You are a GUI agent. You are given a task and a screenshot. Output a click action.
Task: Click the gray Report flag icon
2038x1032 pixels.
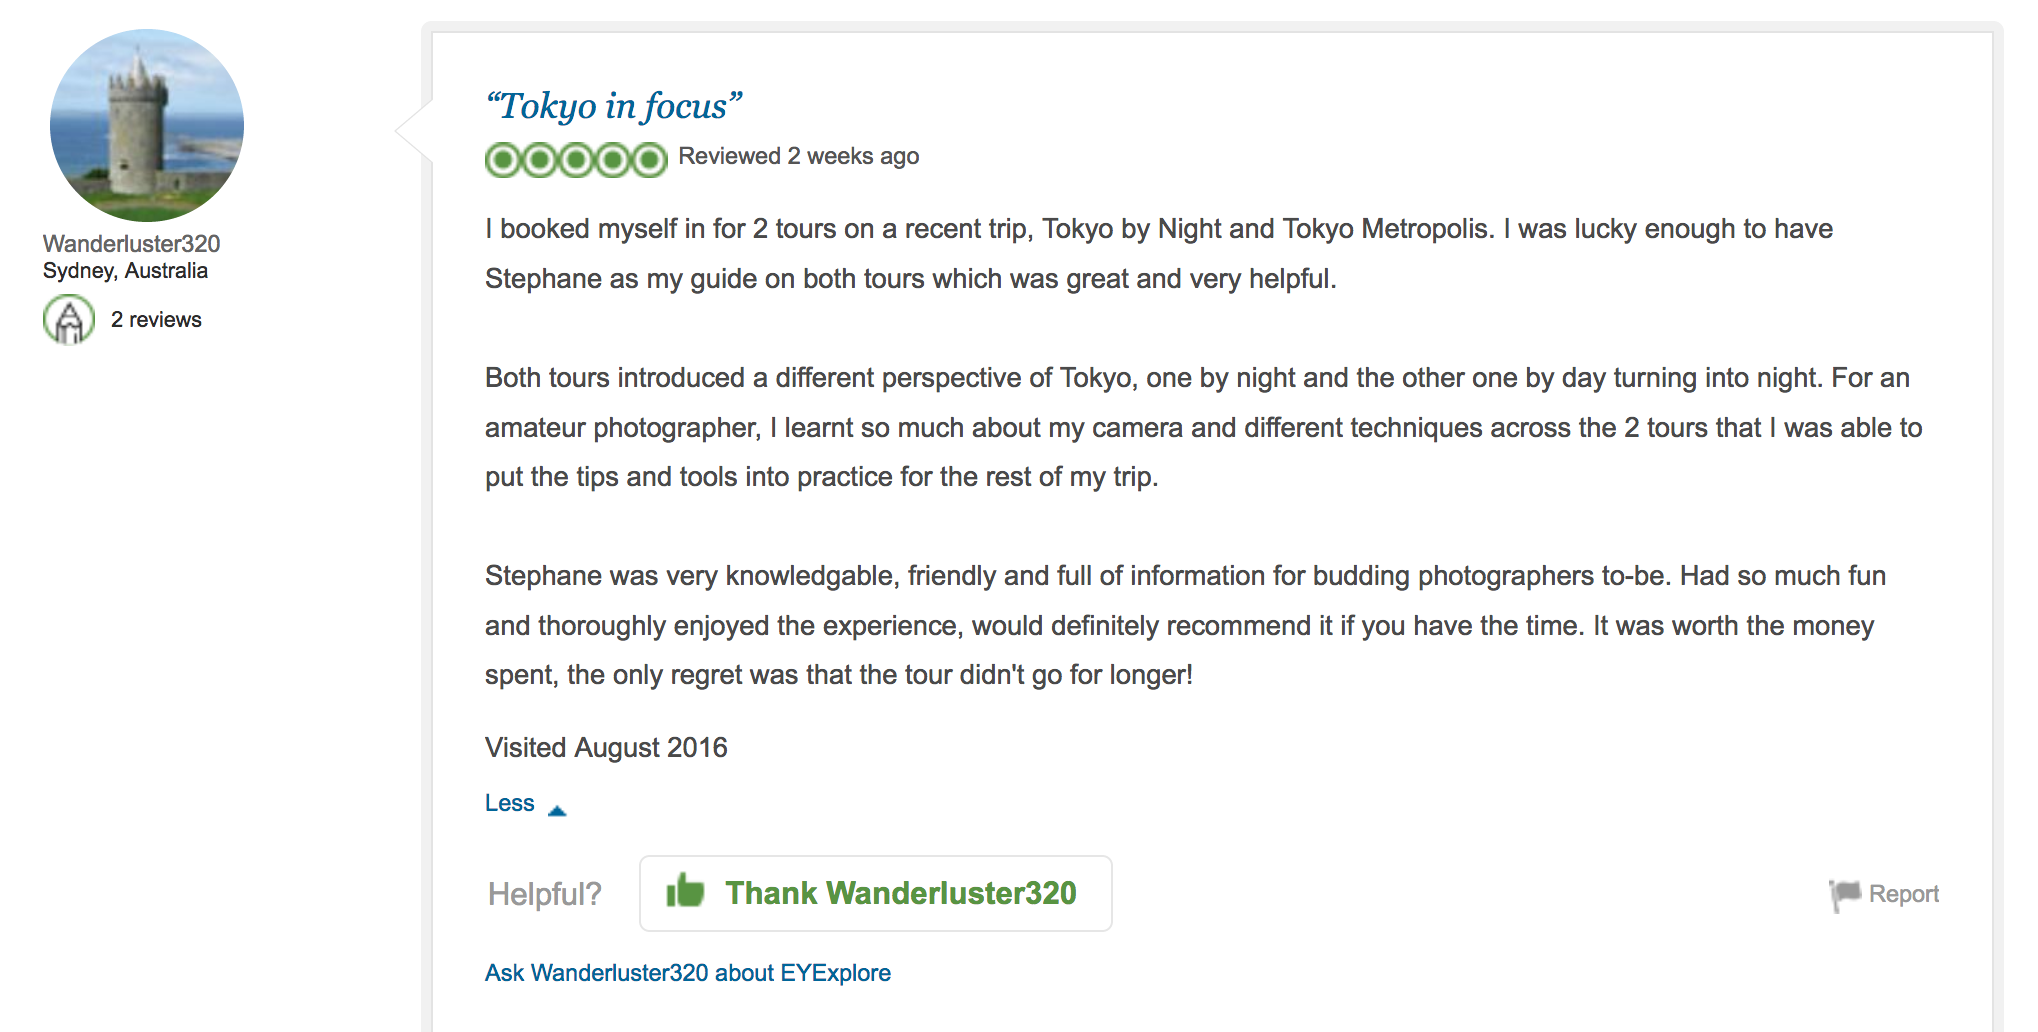[1843, 894]
